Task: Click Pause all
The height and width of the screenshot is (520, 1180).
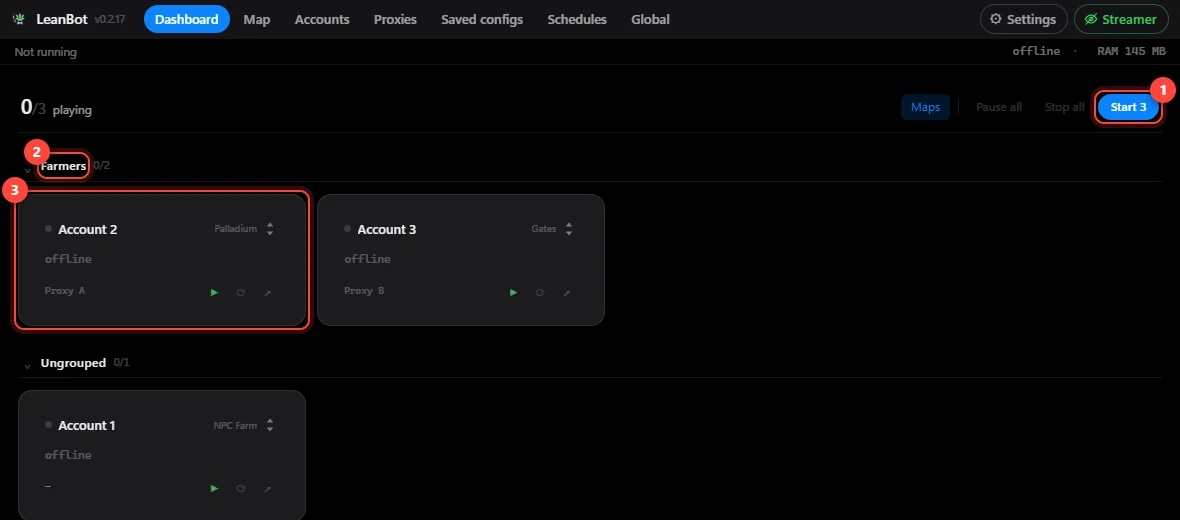Action: (x=999, y=107)
